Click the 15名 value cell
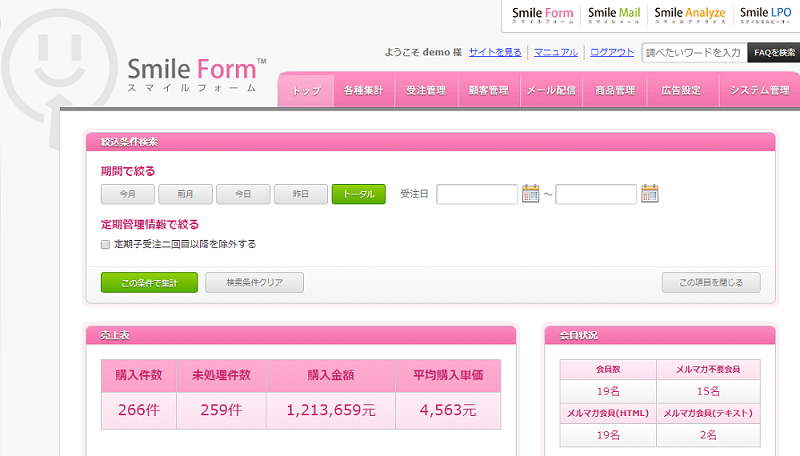Image resolution: width=800 pixels, height=456 pixels. click(x=708, y=391)
